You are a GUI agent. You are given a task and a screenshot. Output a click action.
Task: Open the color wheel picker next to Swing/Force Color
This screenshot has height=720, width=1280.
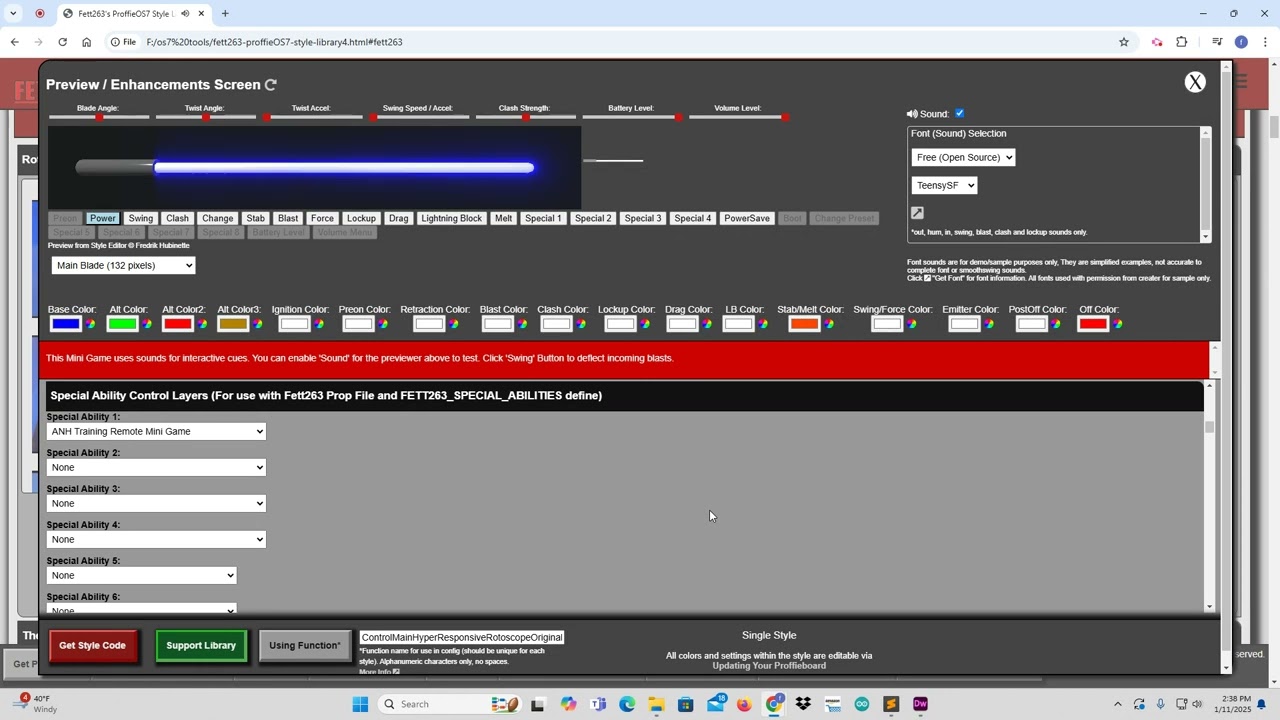coord(912,324)
